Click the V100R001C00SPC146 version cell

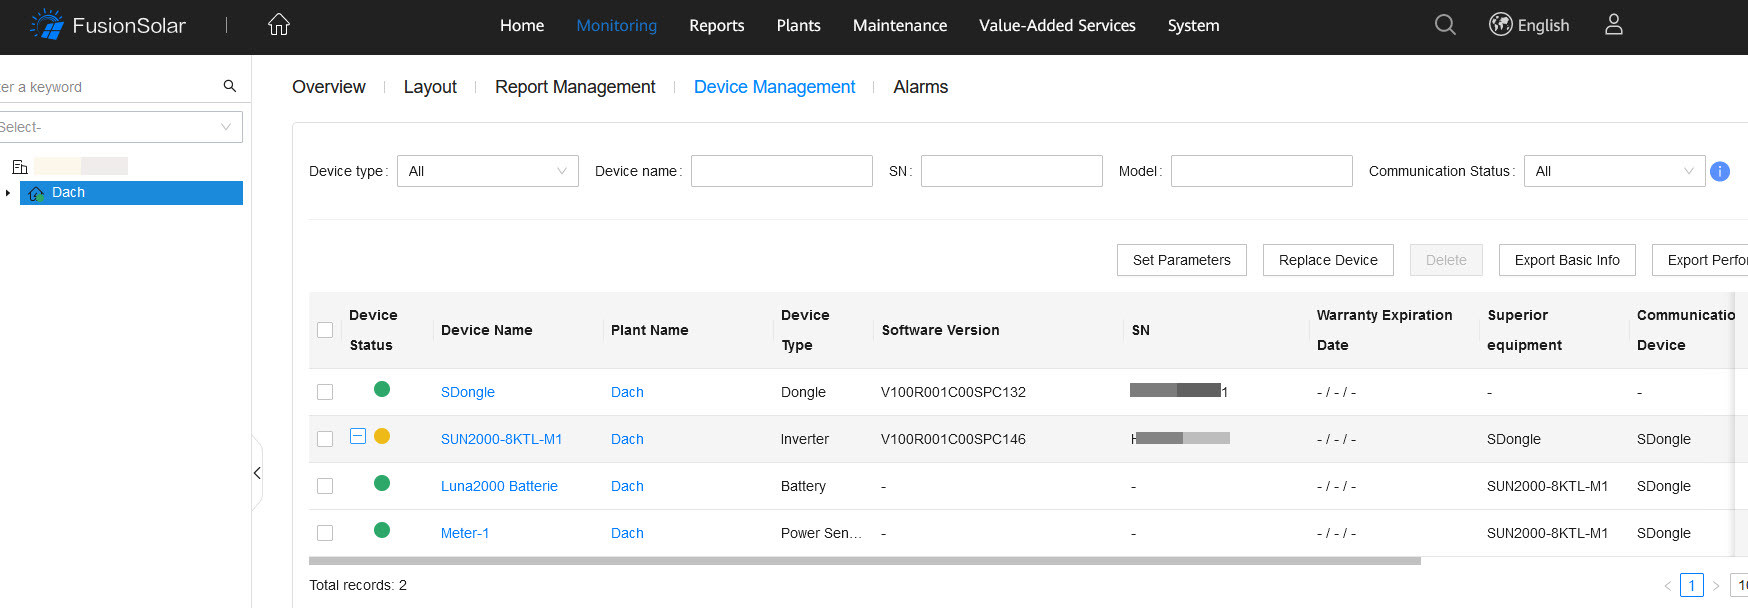coord(953,439)
